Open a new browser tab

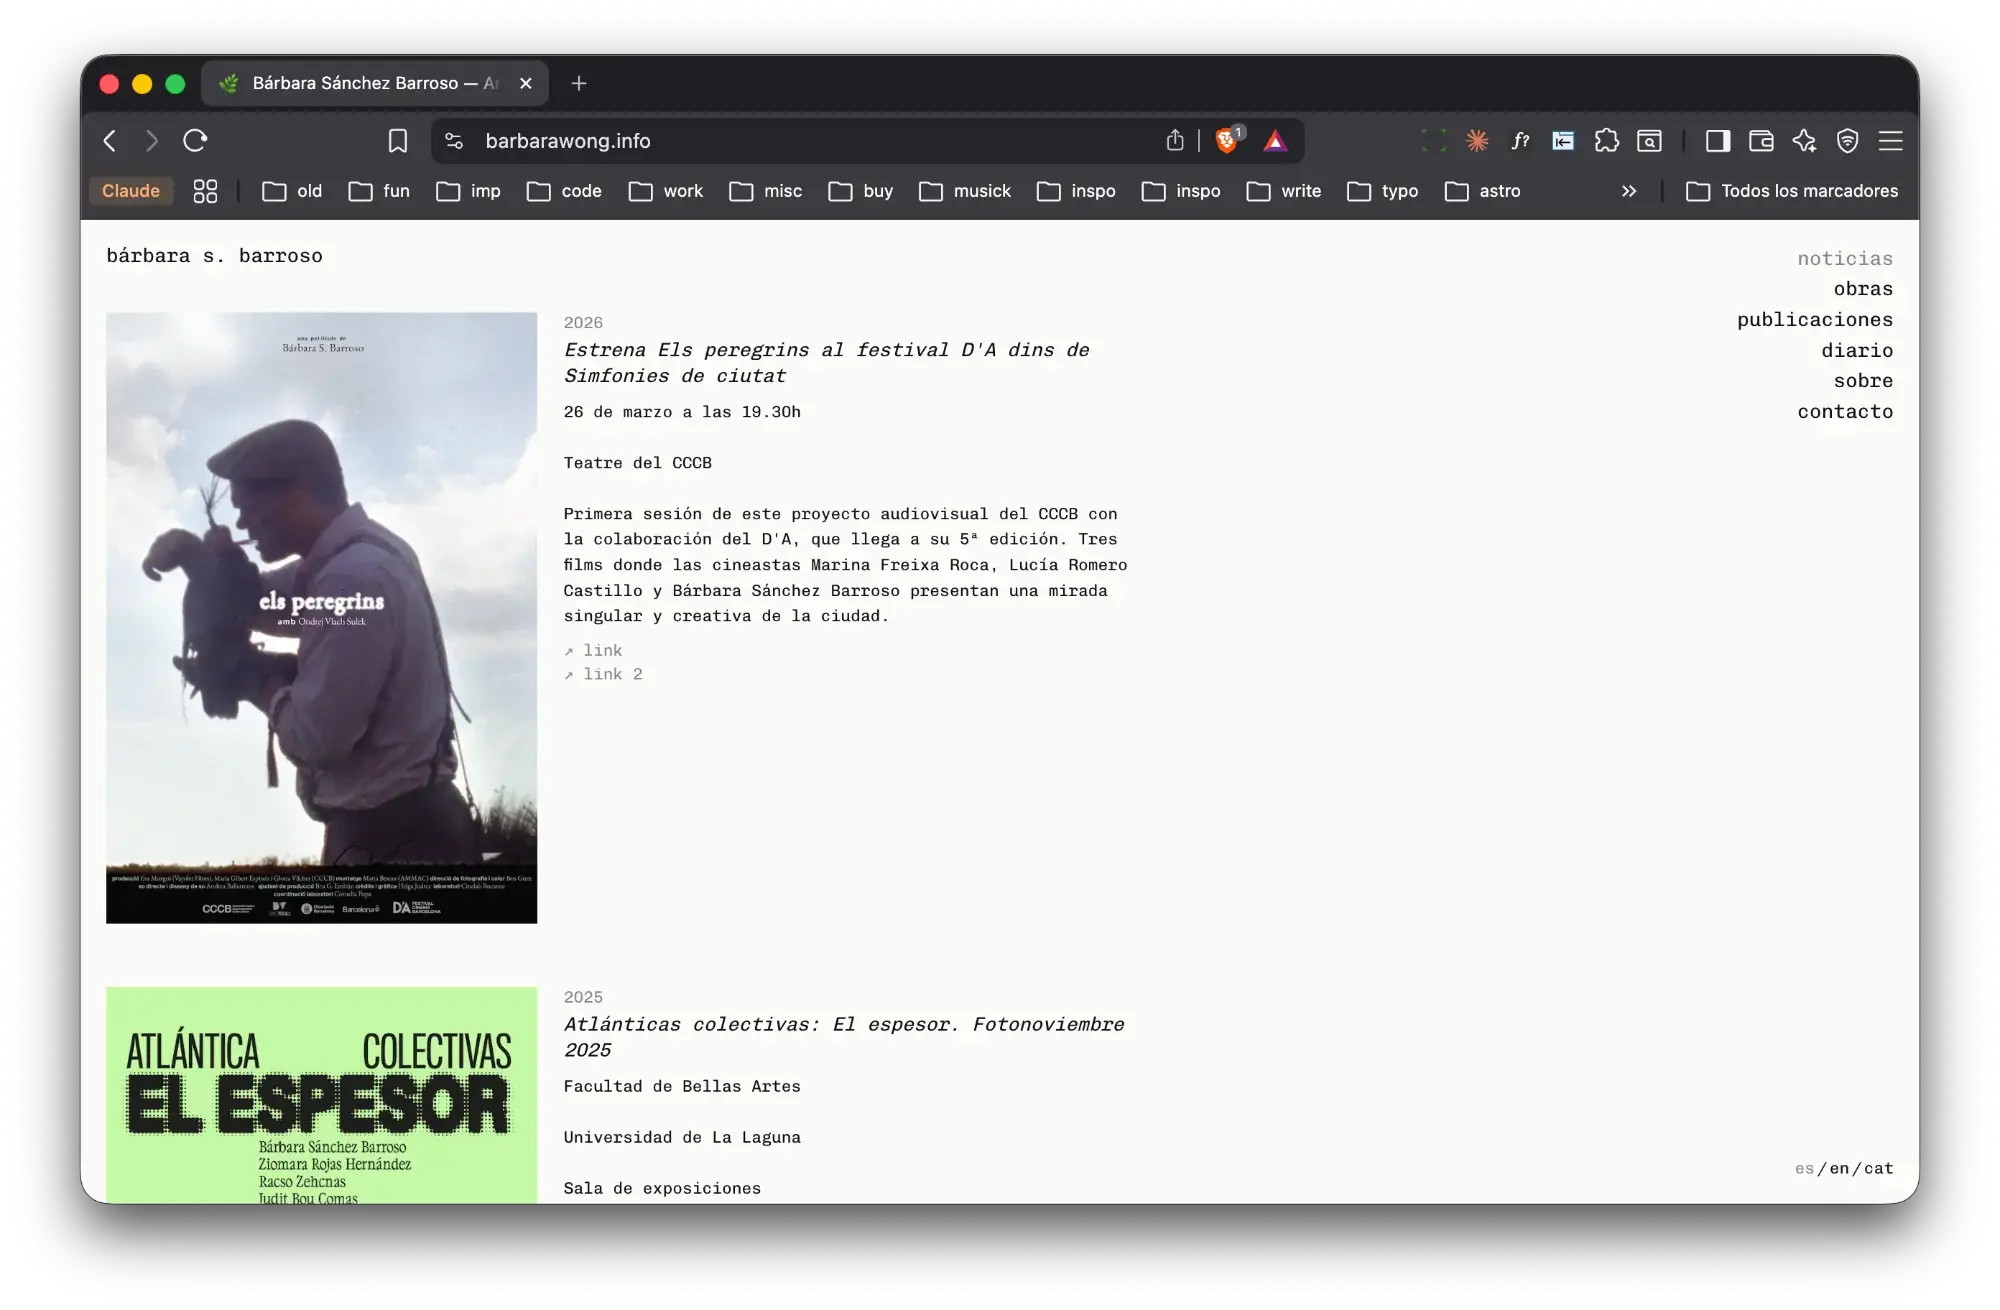(579, 84)
